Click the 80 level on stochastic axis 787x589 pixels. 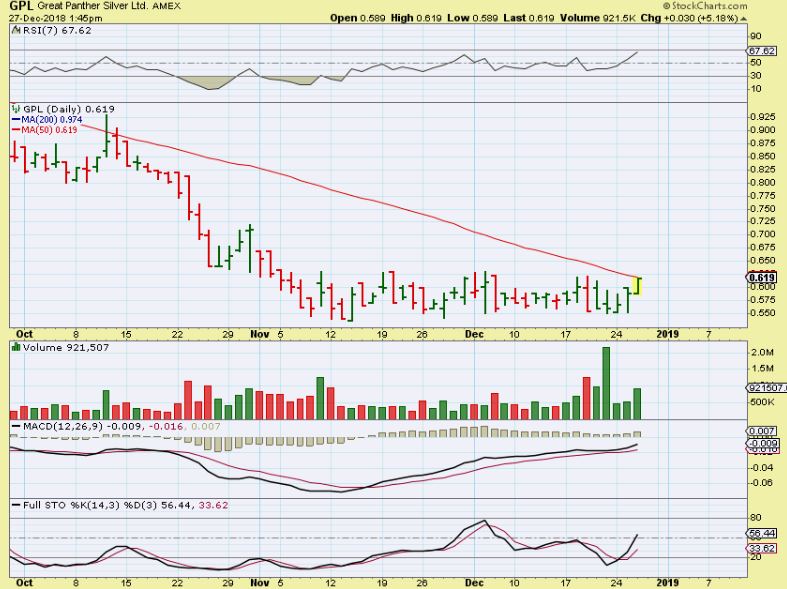tap(755, 518)
